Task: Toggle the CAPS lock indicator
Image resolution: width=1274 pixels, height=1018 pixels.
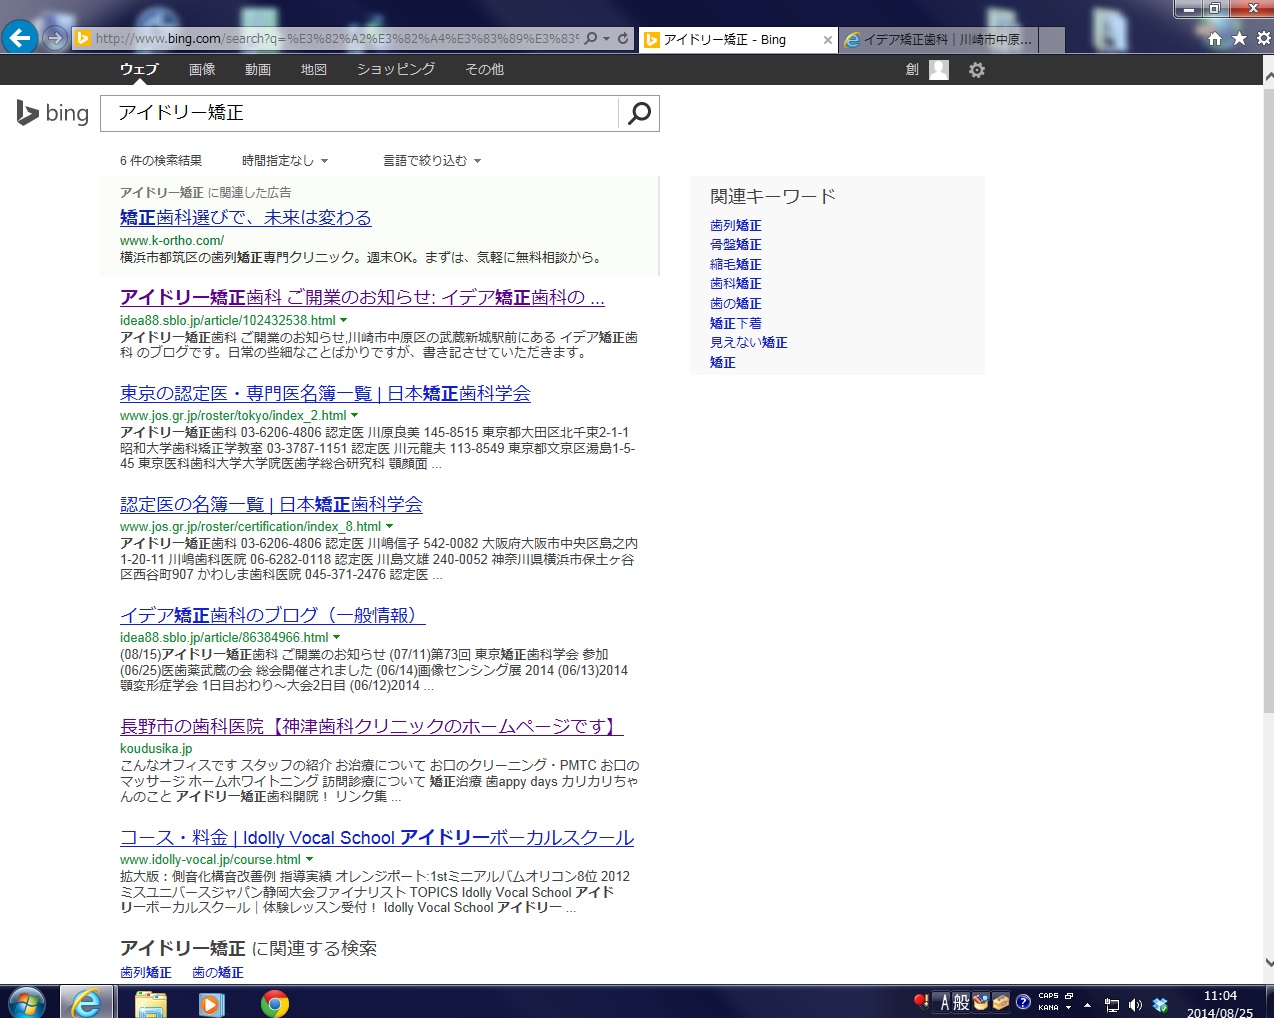Action: click(1048, 996)
